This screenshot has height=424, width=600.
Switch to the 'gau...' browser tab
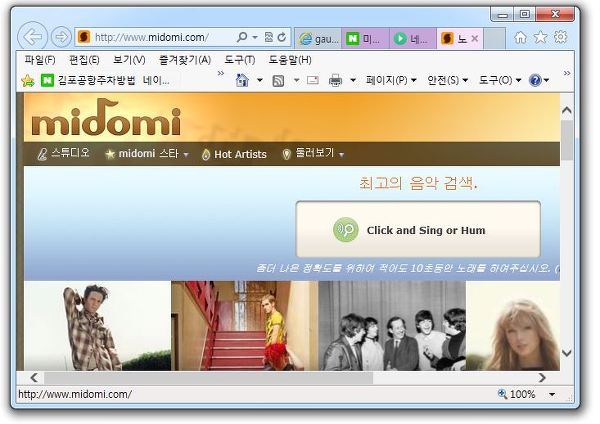pyautogui.click(x=318, y=38)
